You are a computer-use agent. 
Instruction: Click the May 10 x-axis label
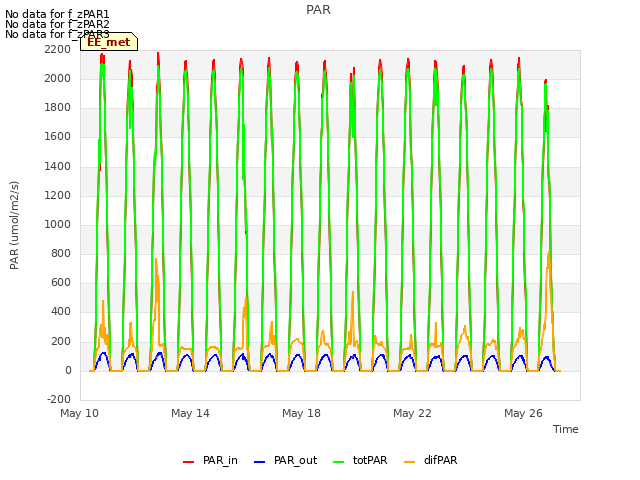tap(80, 413)
